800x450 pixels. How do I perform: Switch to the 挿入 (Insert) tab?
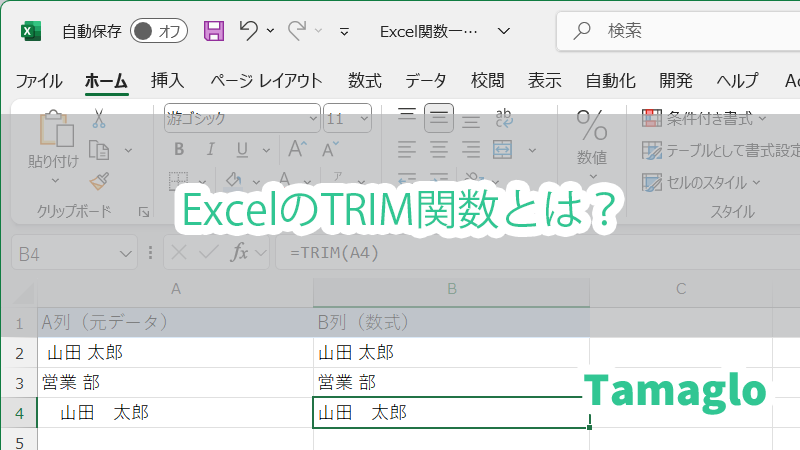click(x=167, y=81)
